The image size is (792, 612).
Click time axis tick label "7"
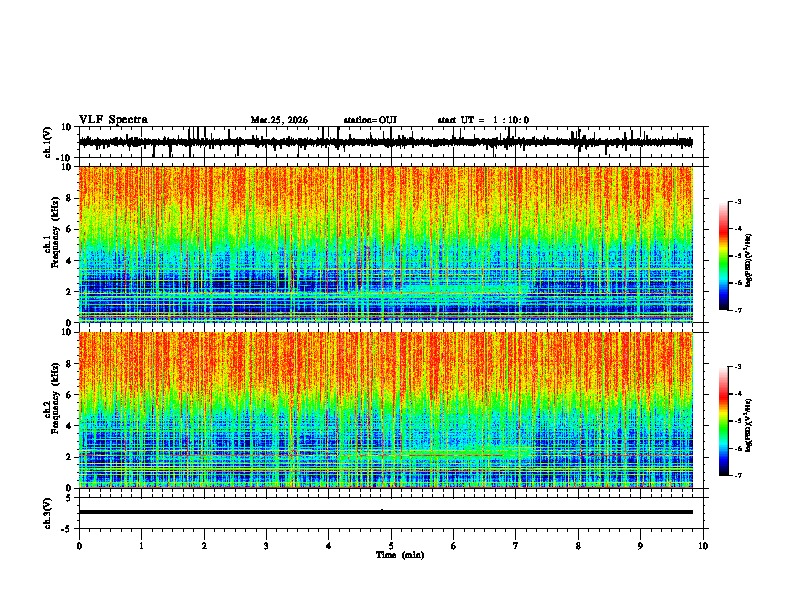pyautogui.click(x=516, y=546)
